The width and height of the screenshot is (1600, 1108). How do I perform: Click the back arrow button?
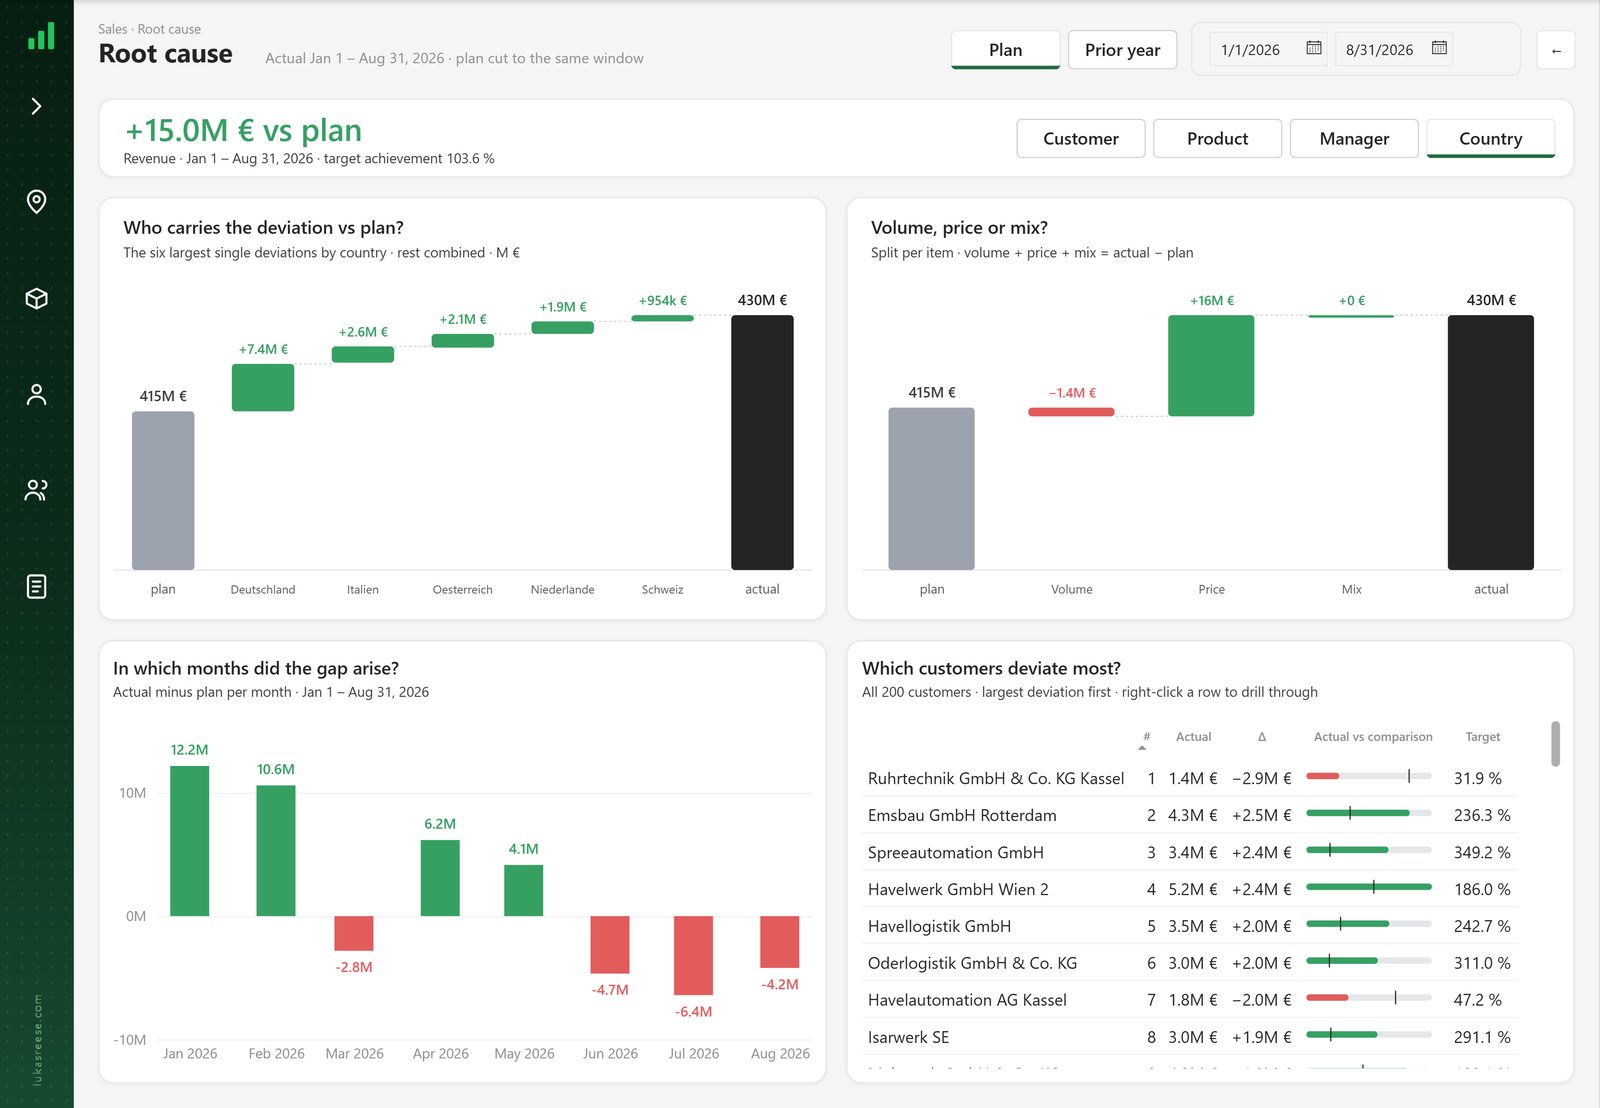coord(1556,50)
